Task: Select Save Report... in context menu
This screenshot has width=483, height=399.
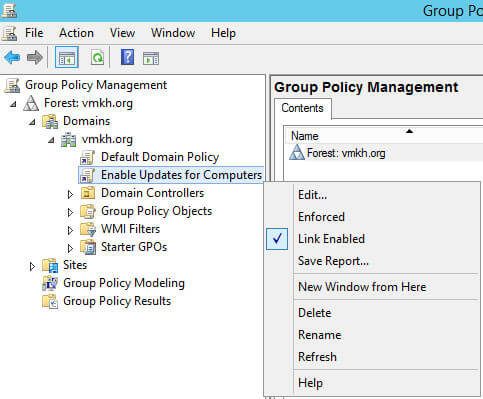Action: [x=372, y=261]
